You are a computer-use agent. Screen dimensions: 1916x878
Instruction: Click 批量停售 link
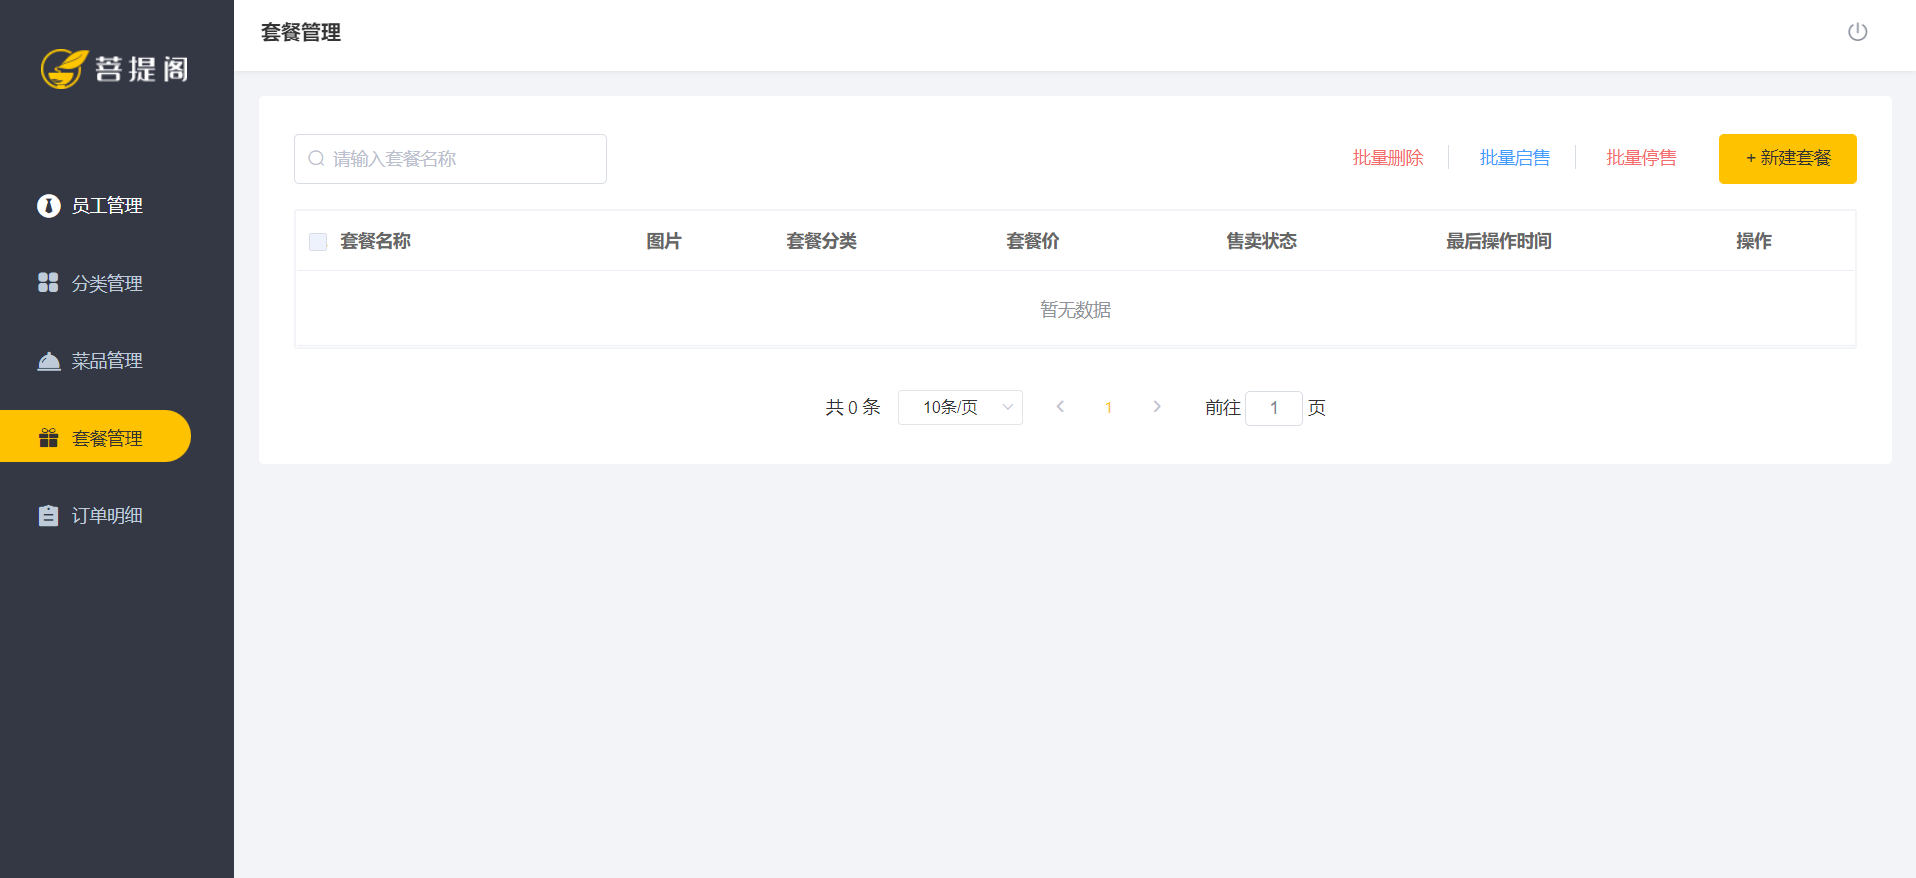pos(1642,158)
